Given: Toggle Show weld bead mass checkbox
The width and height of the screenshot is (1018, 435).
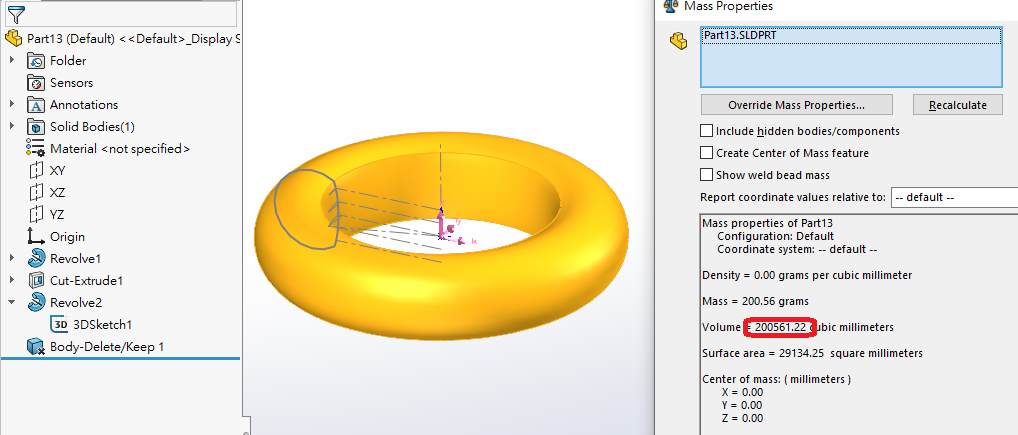Looking at the screenshot, I should pyautogui.click(x=706, y=175).
